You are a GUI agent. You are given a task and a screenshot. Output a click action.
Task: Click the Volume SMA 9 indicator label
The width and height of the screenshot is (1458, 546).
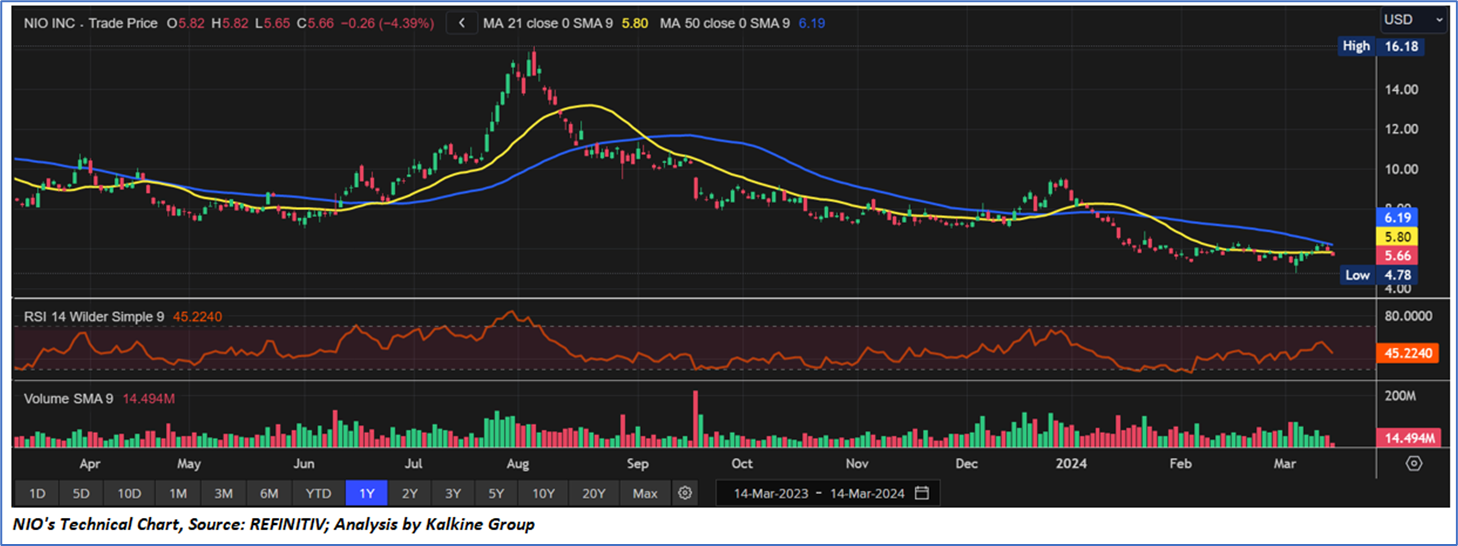[70, 398]
